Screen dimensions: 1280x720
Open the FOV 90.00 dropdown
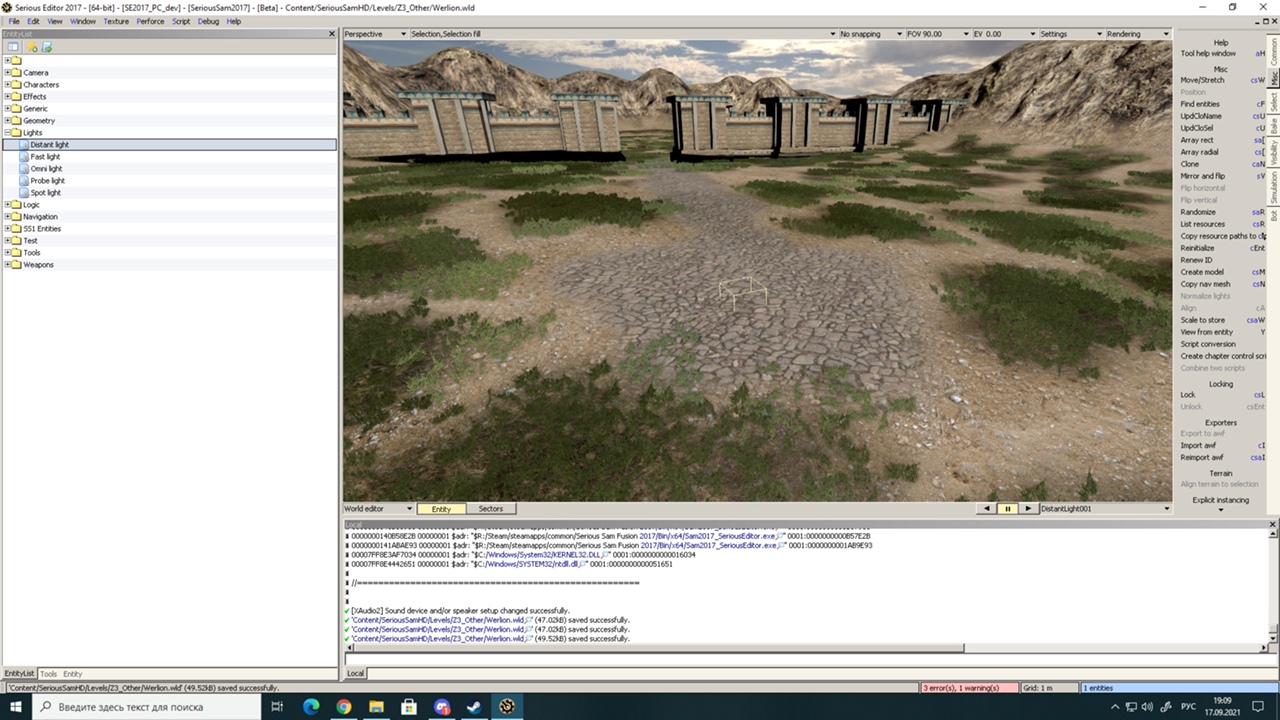click(936, 34)
